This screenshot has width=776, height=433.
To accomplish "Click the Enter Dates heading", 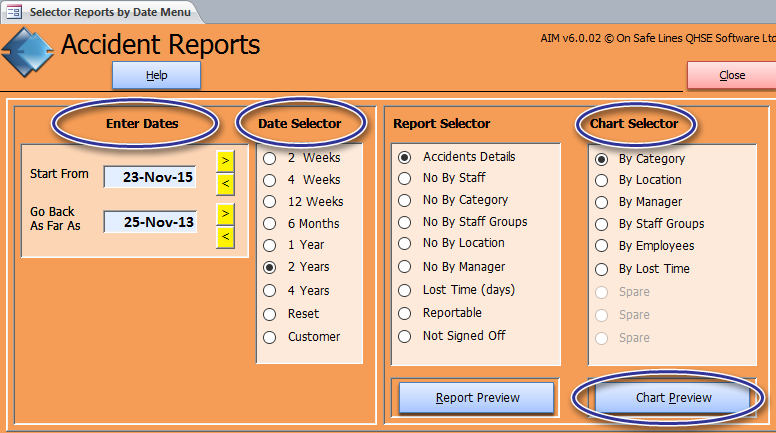I will point(142,123).
